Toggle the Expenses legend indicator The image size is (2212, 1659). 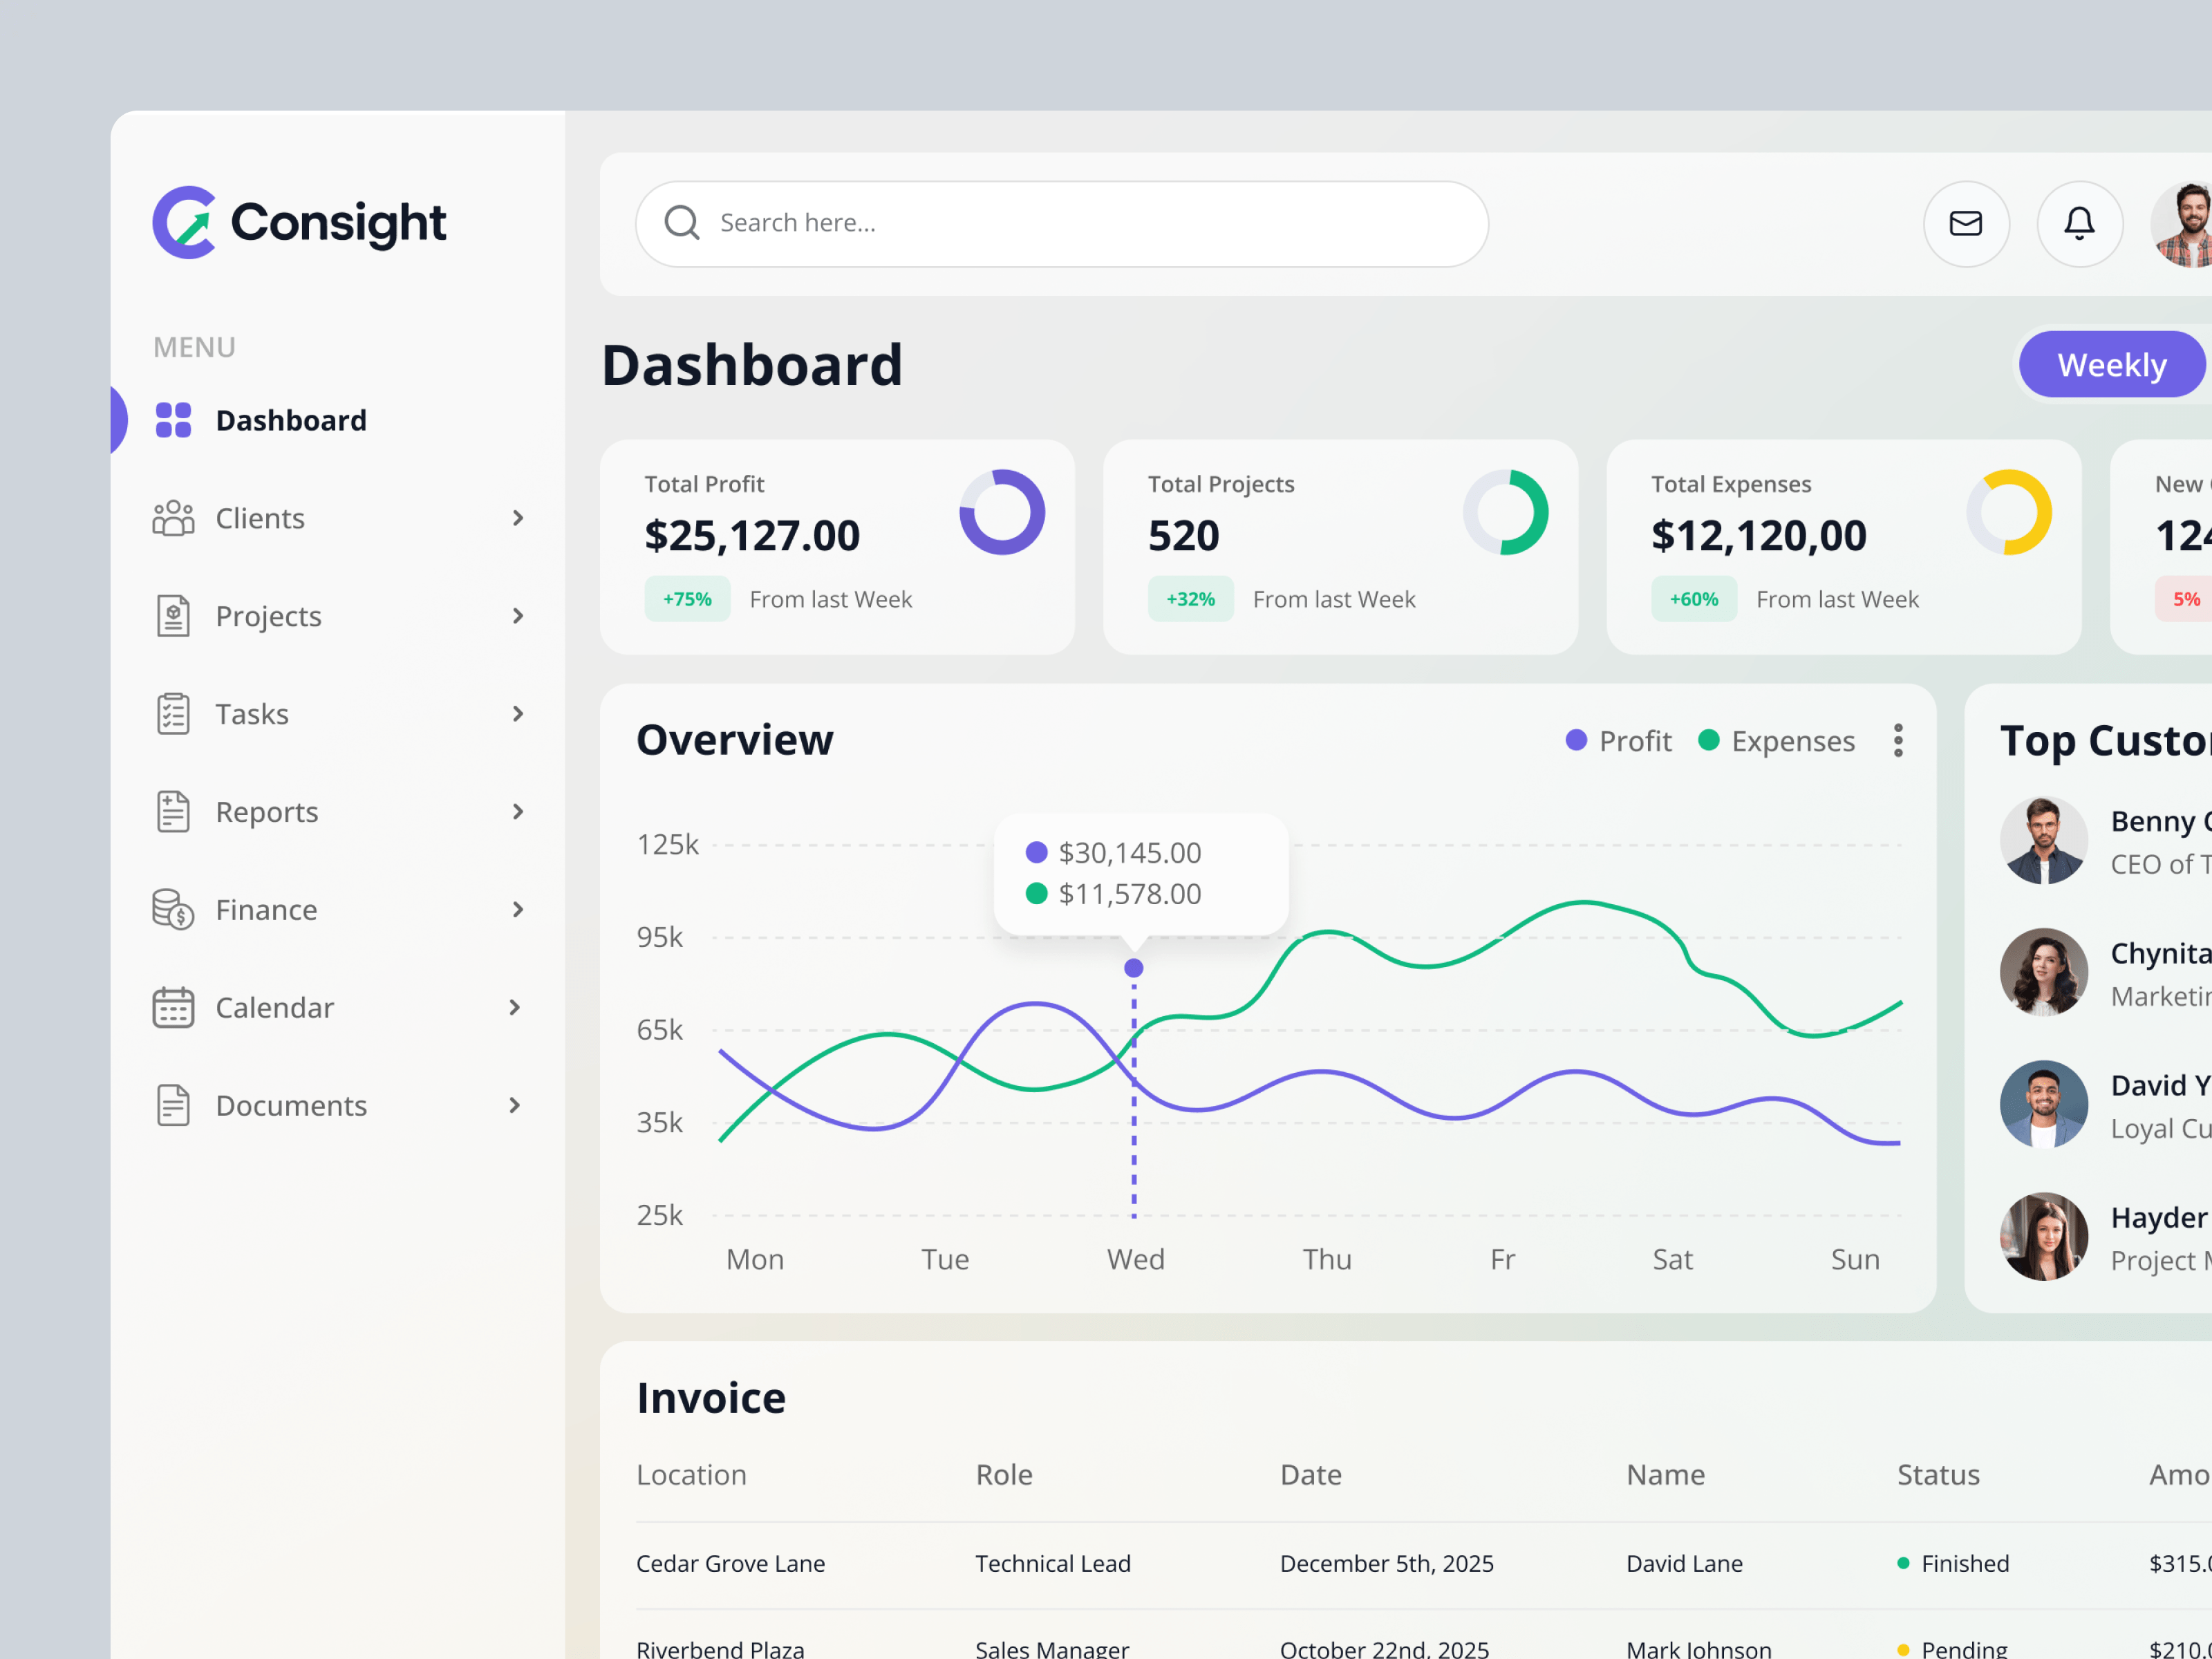(1709, 740)
